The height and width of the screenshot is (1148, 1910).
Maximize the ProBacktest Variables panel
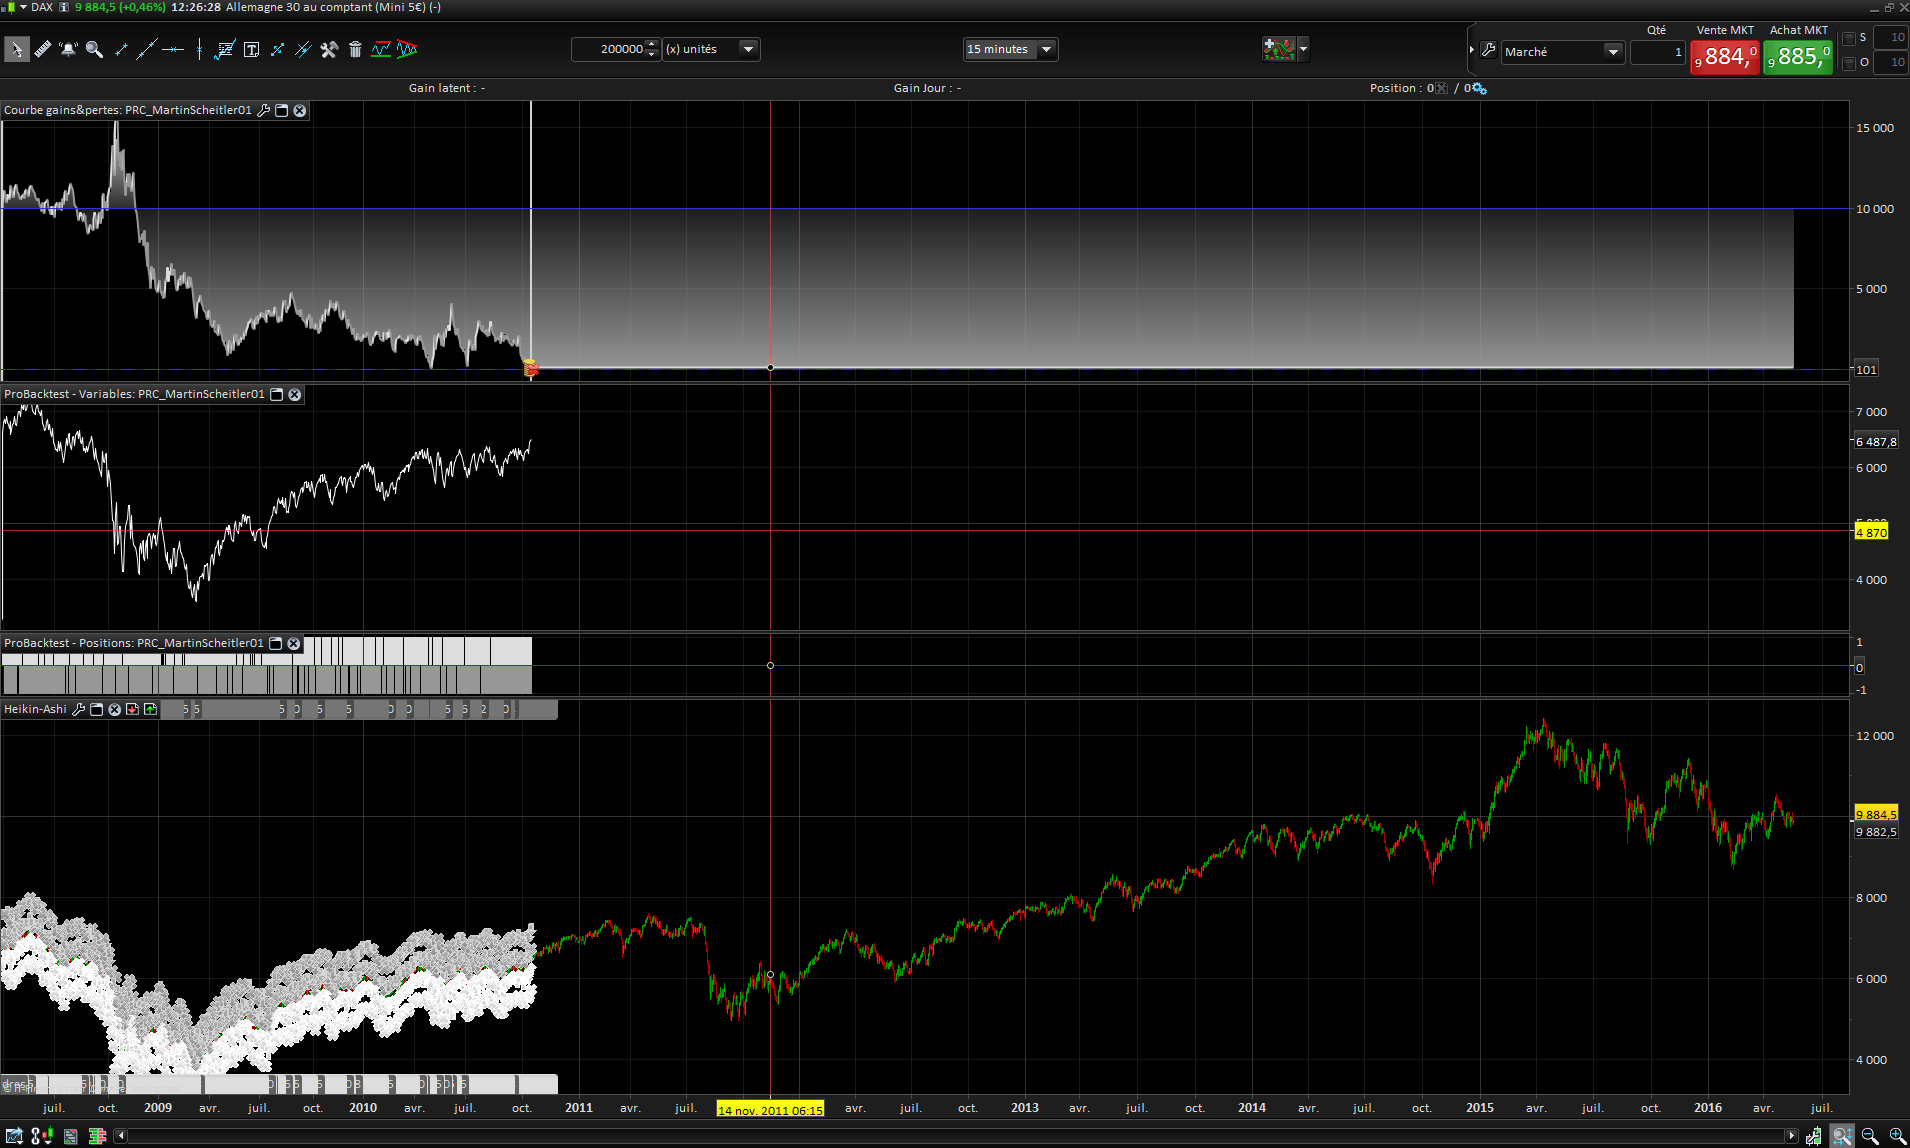click(x=277, y=394)
